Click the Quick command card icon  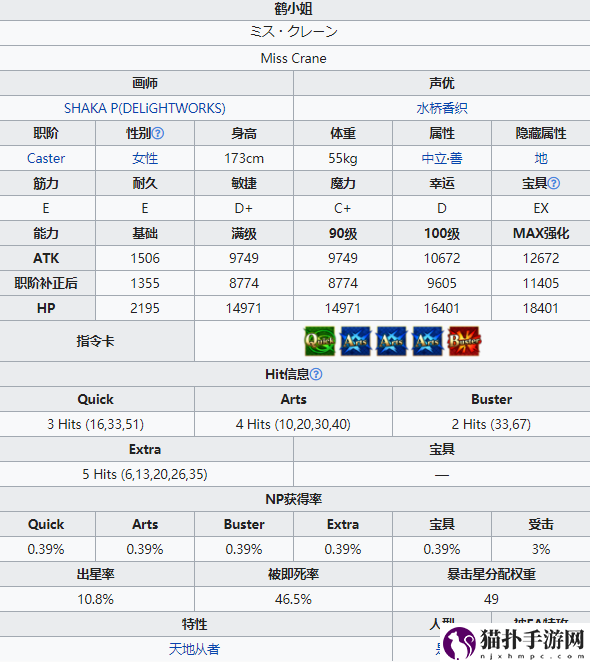[x=320, y=341]
